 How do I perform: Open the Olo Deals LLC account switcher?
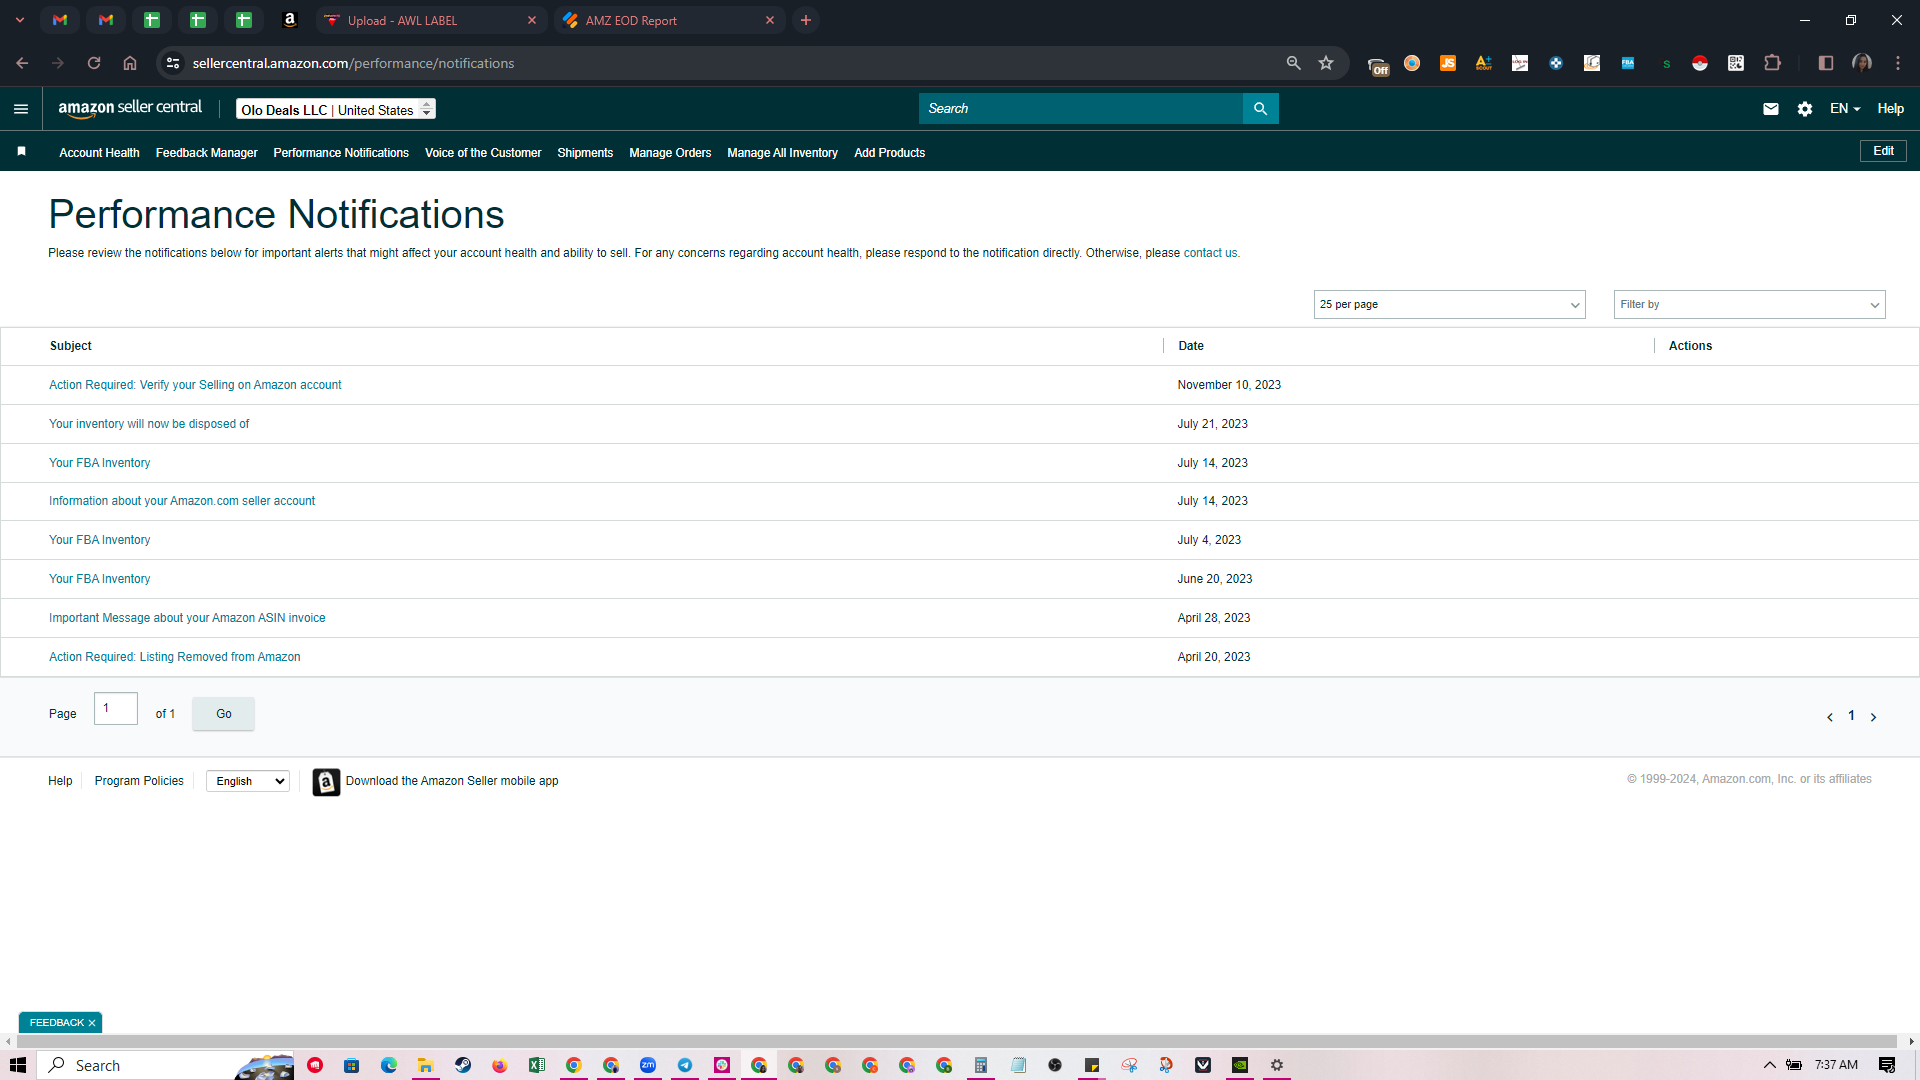click(x=336, y=109)
